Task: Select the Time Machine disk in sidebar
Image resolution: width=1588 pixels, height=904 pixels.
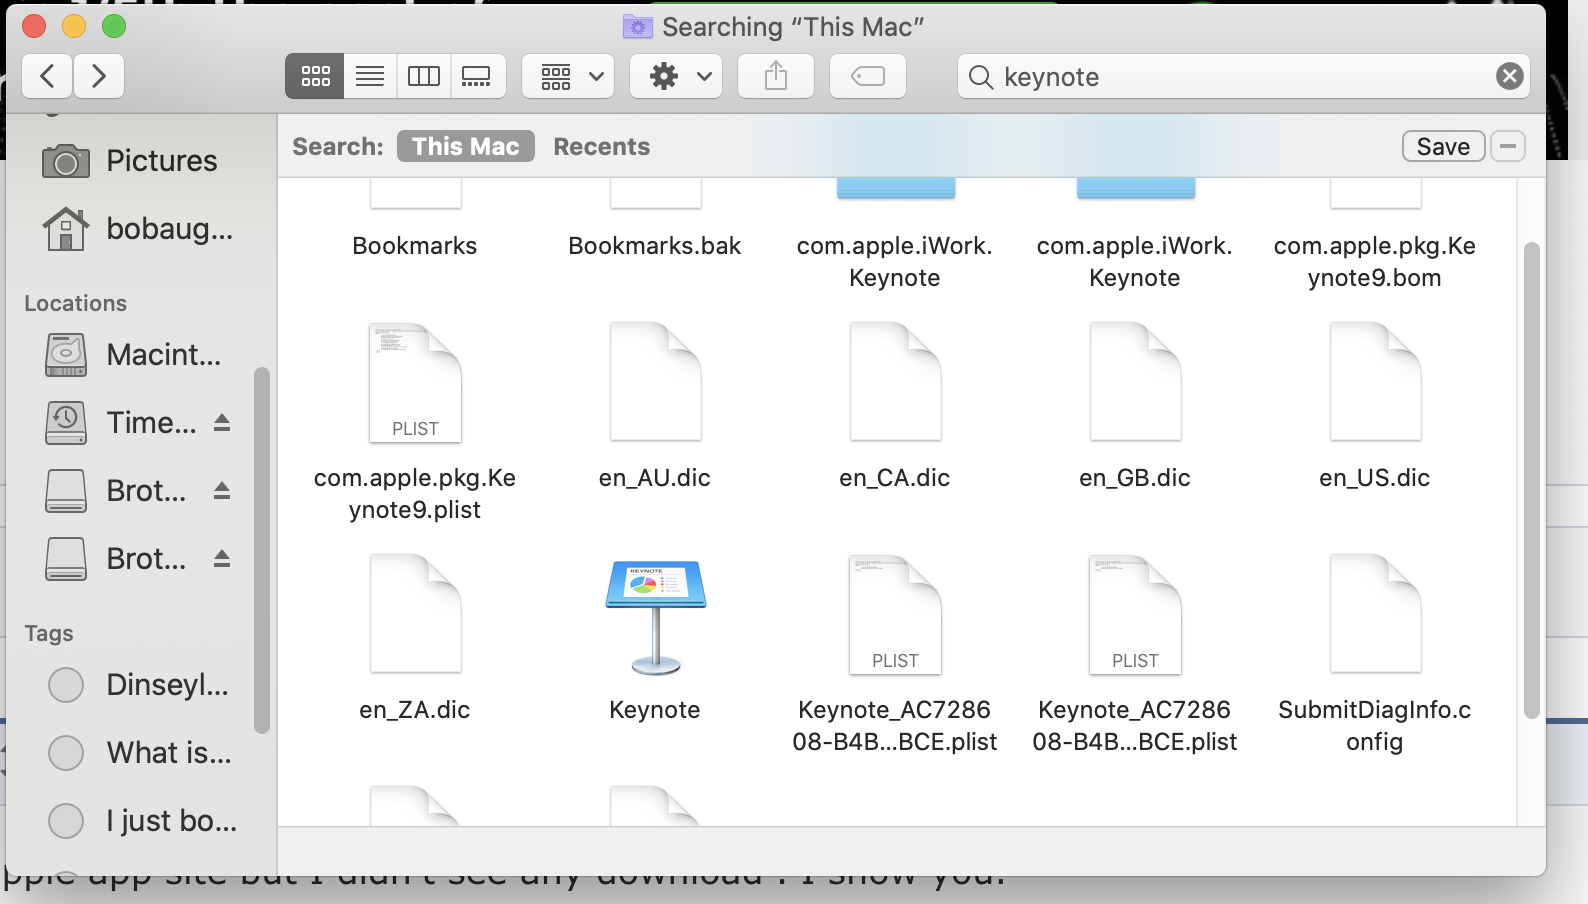Action: [x=120, y=422]
